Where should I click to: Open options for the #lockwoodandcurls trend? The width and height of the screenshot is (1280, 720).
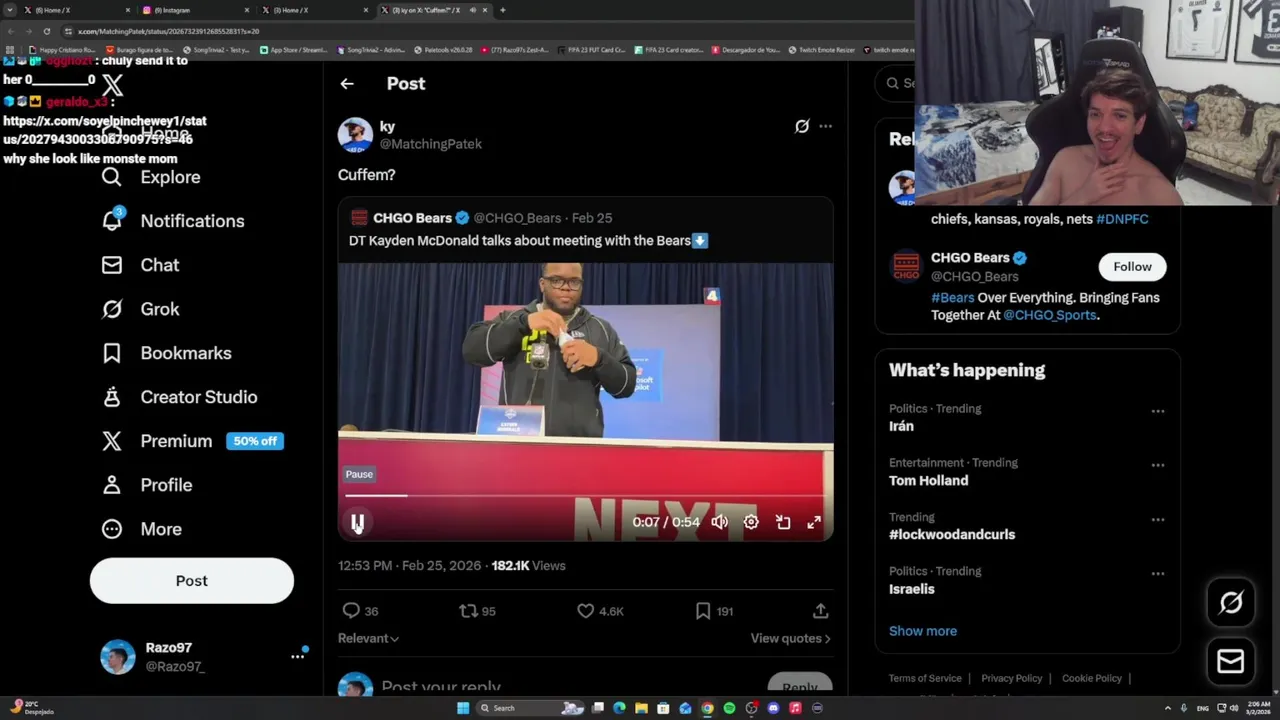pyautogui.click(x=1157, y=519)
